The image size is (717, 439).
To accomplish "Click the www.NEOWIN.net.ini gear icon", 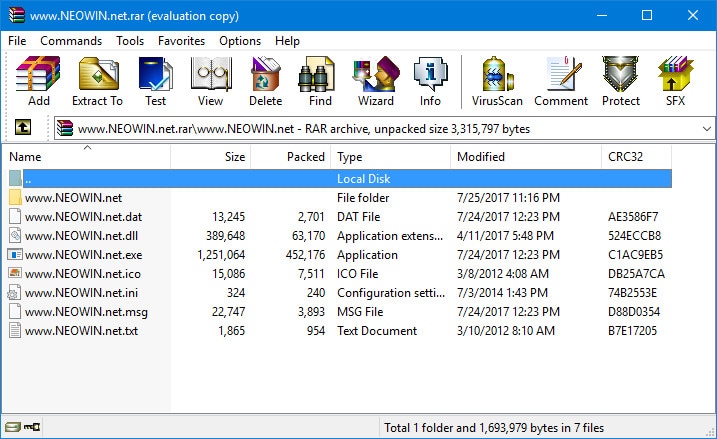I will pos(14,293).
